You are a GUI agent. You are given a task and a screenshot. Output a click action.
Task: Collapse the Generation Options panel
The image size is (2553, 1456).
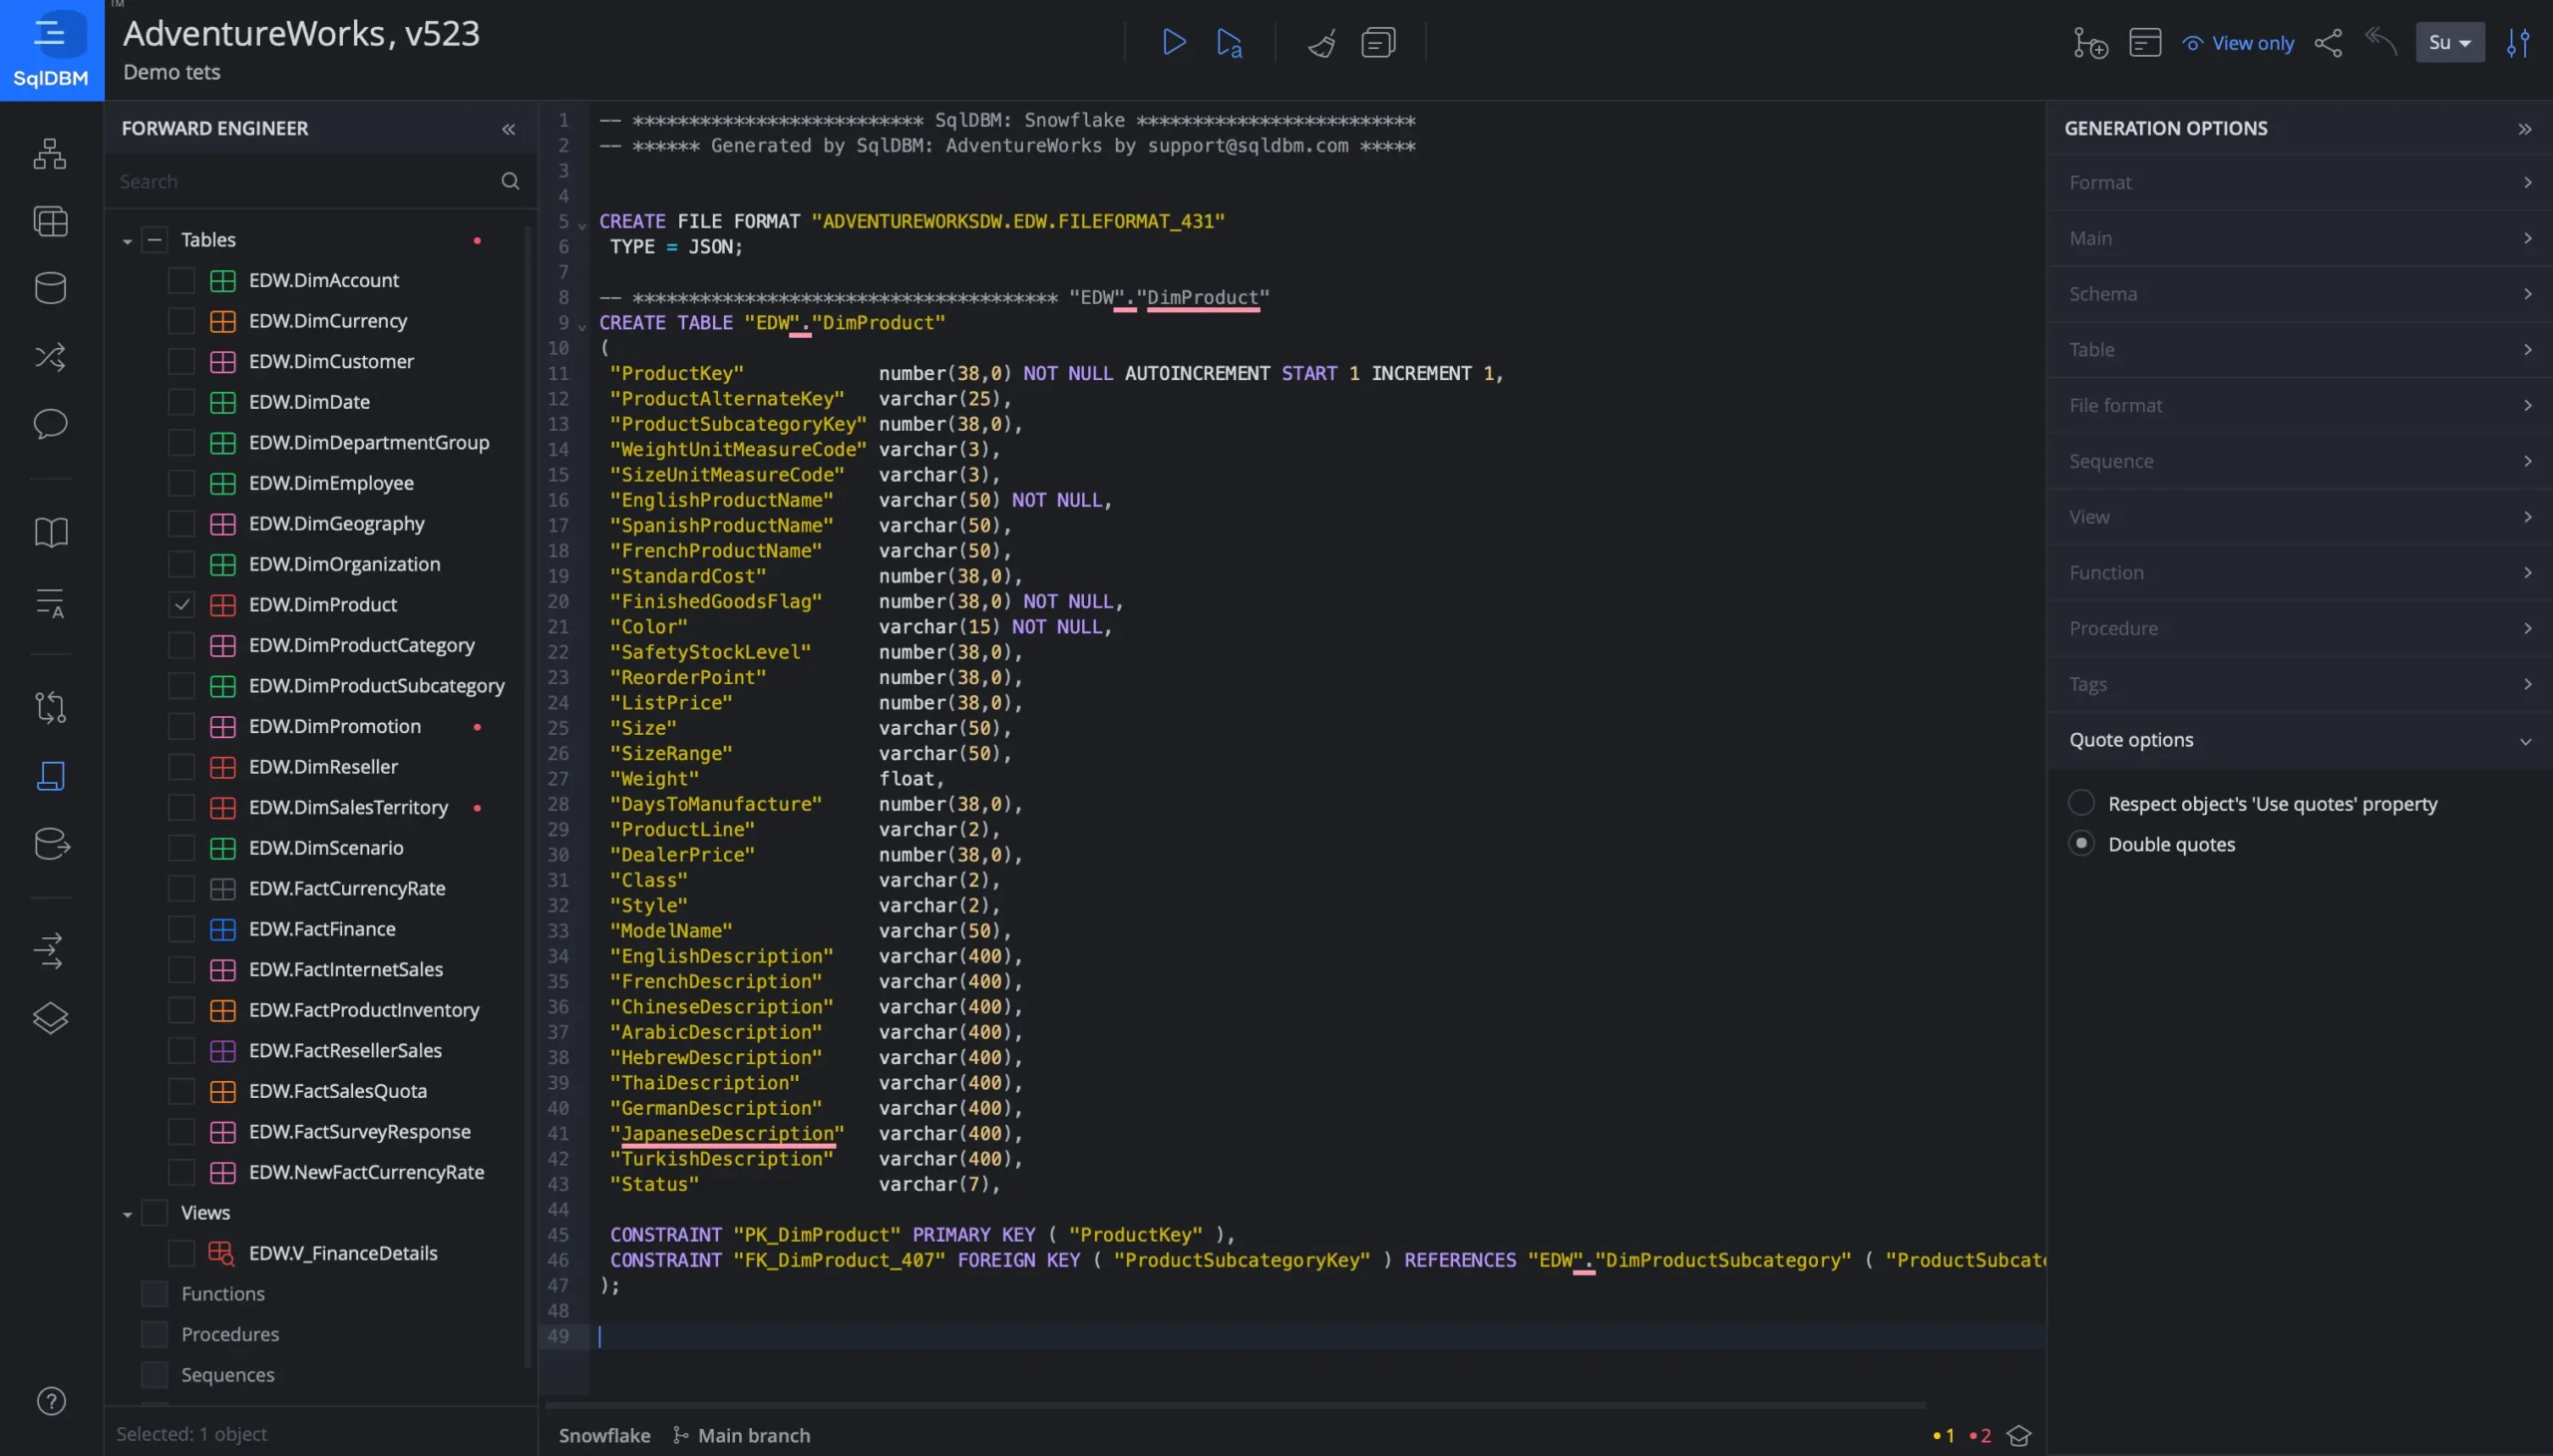click(x=2524, y=129)
